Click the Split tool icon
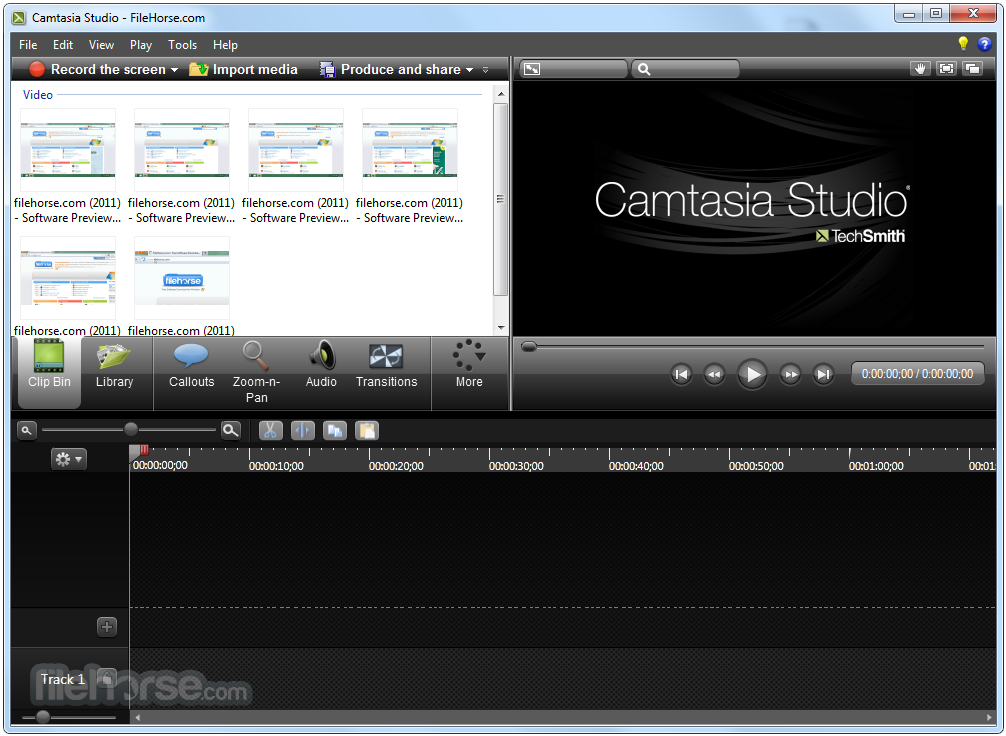The width and height of the screenshot is (1006, 736). (303, 431)
